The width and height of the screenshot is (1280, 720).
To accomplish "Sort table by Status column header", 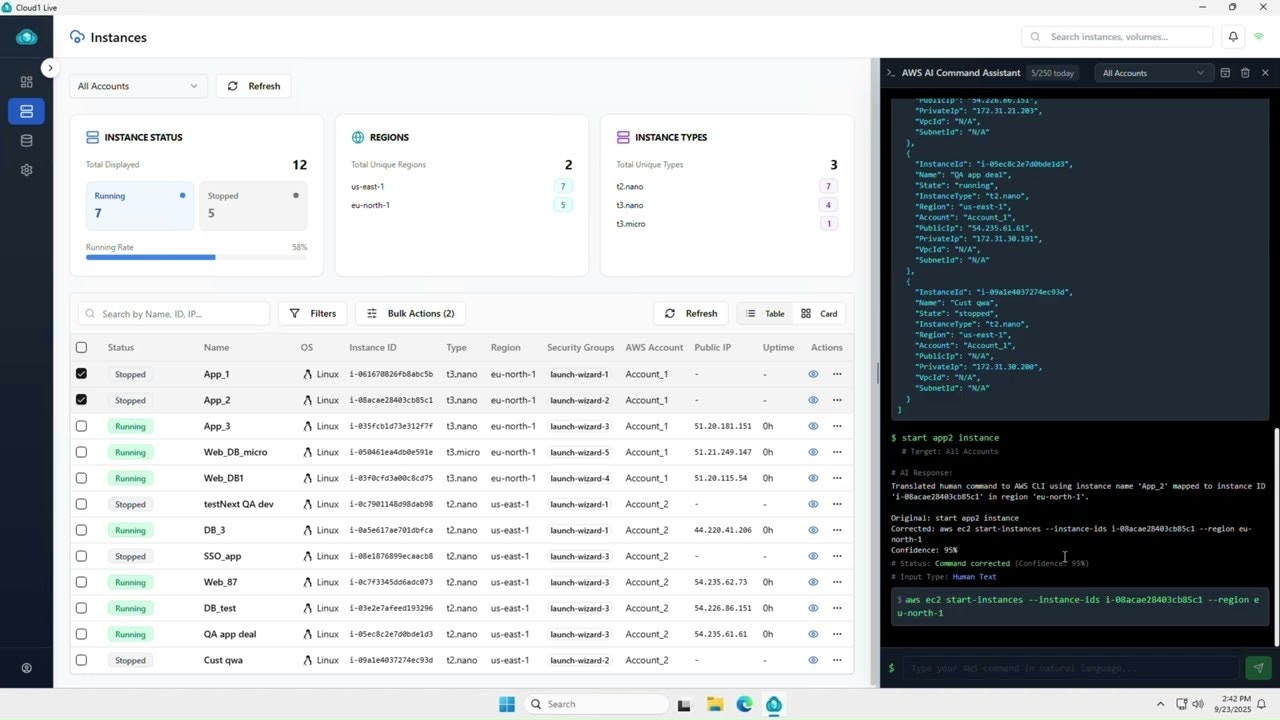I will pyautogui.click(x=120, y=348).
